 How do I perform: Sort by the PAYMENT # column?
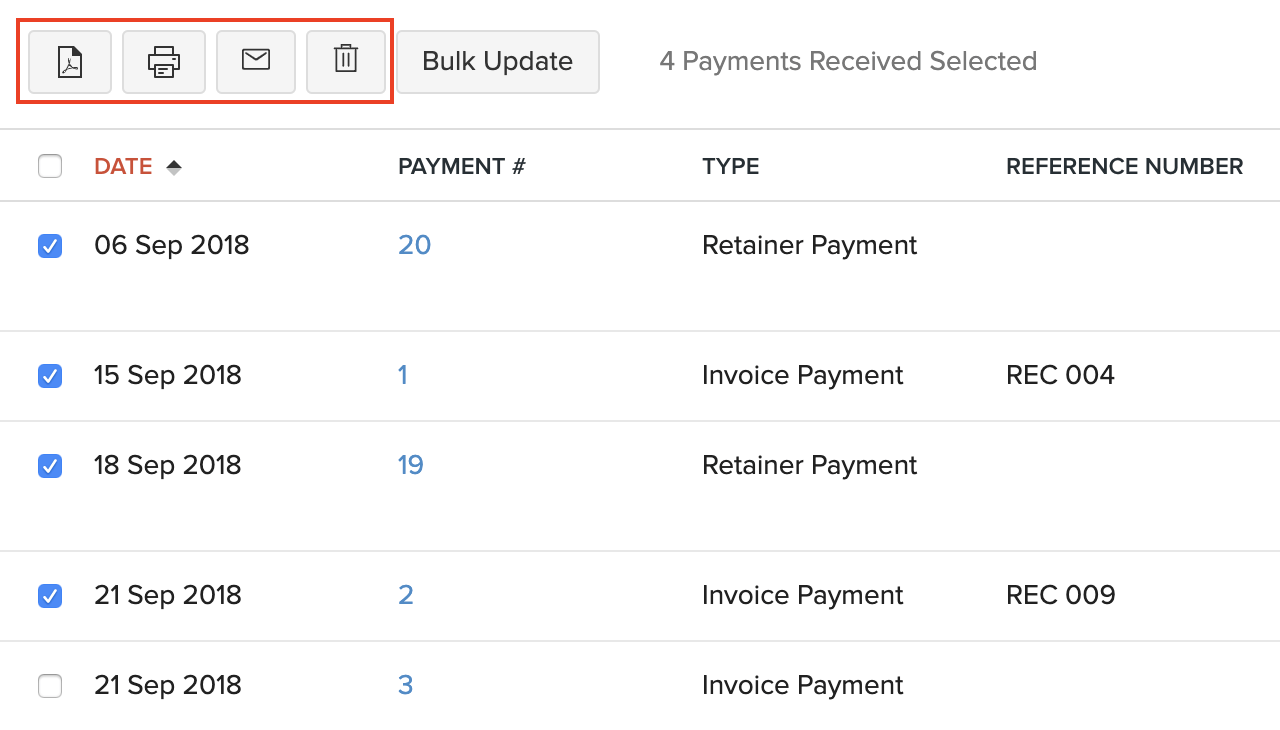pyautogui.click(x=461, y=166)
